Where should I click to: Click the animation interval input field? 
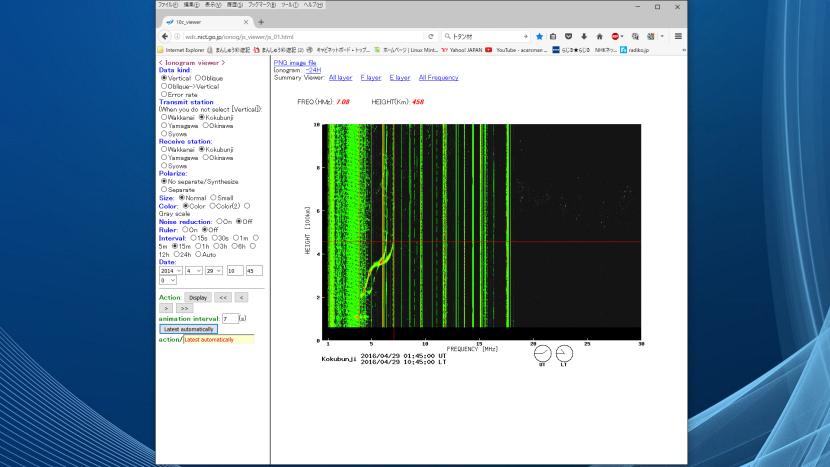click(230, 319)
